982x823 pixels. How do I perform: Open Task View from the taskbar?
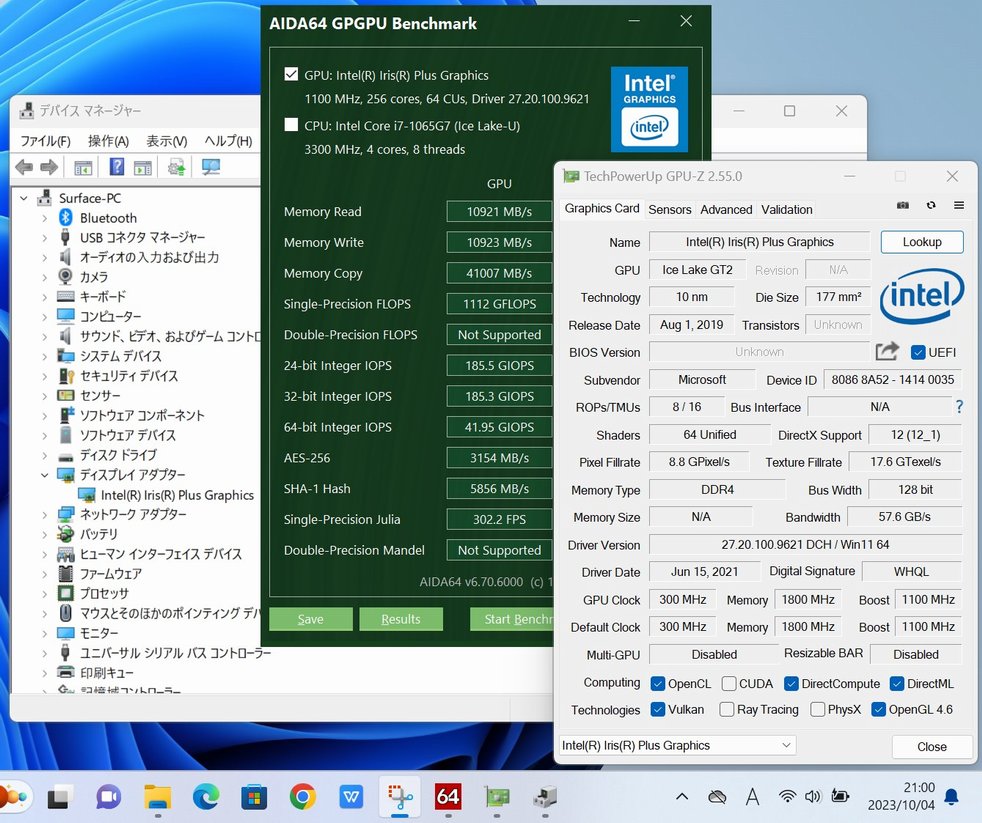(59, 797)
